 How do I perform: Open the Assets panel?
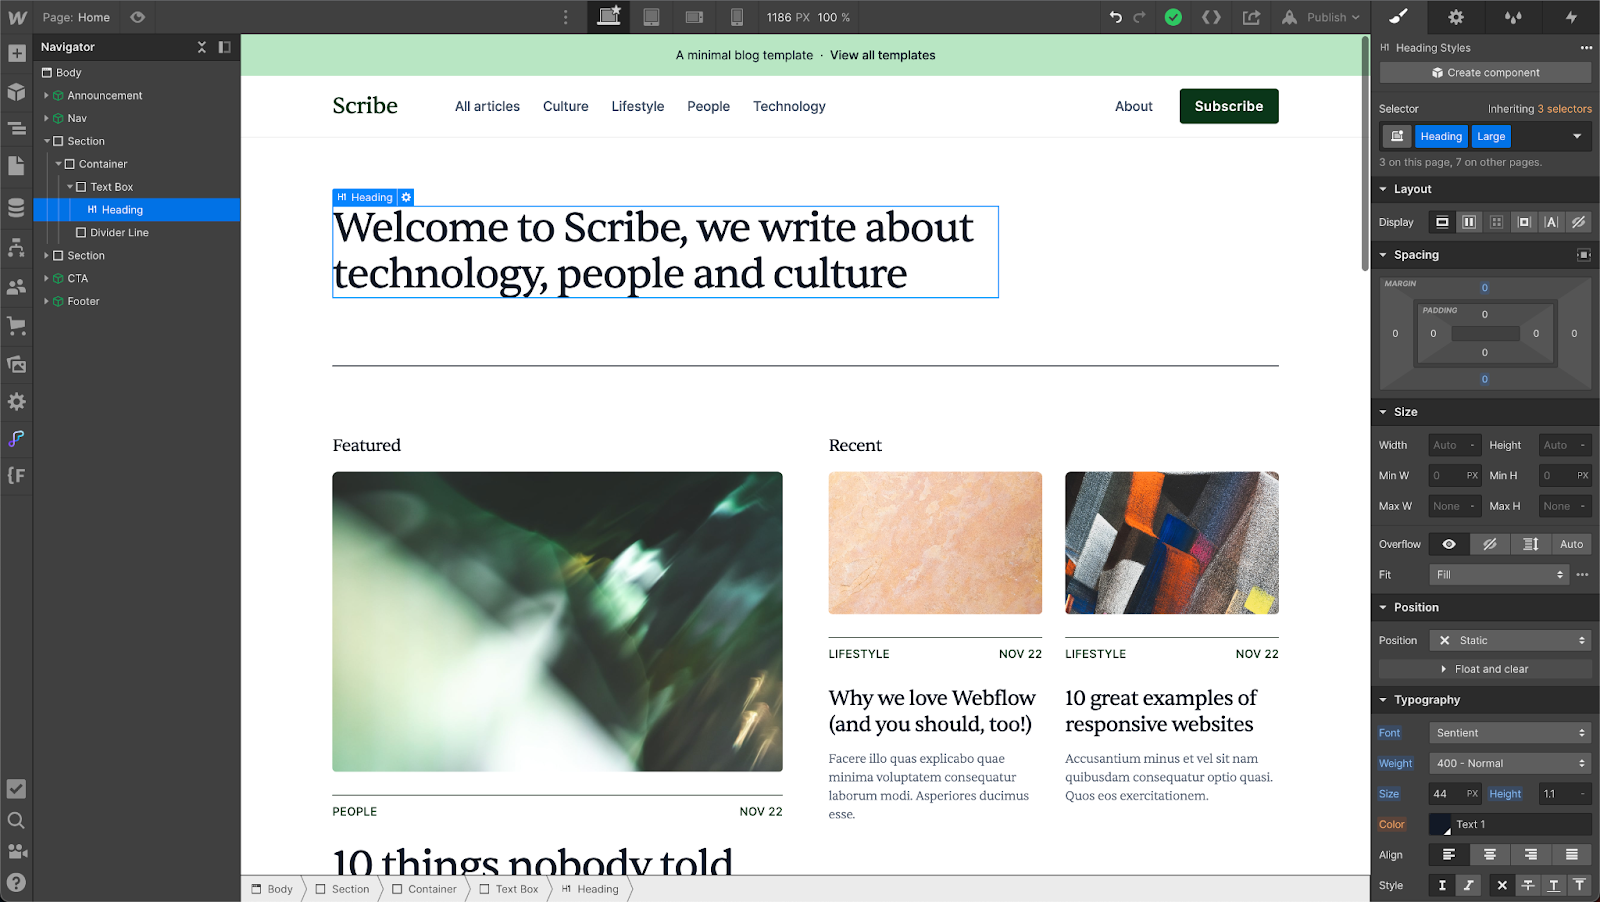click(x=16, y=364)
